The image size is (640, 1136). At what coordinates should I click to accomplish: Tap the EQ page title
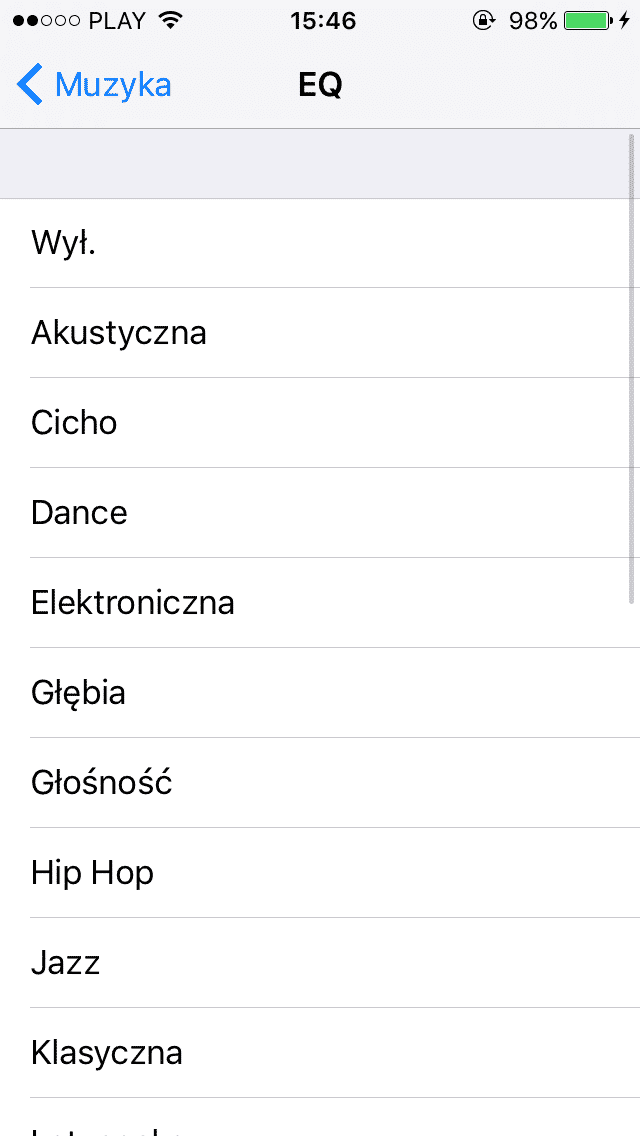pyautogui.click(x=320, y=85)
